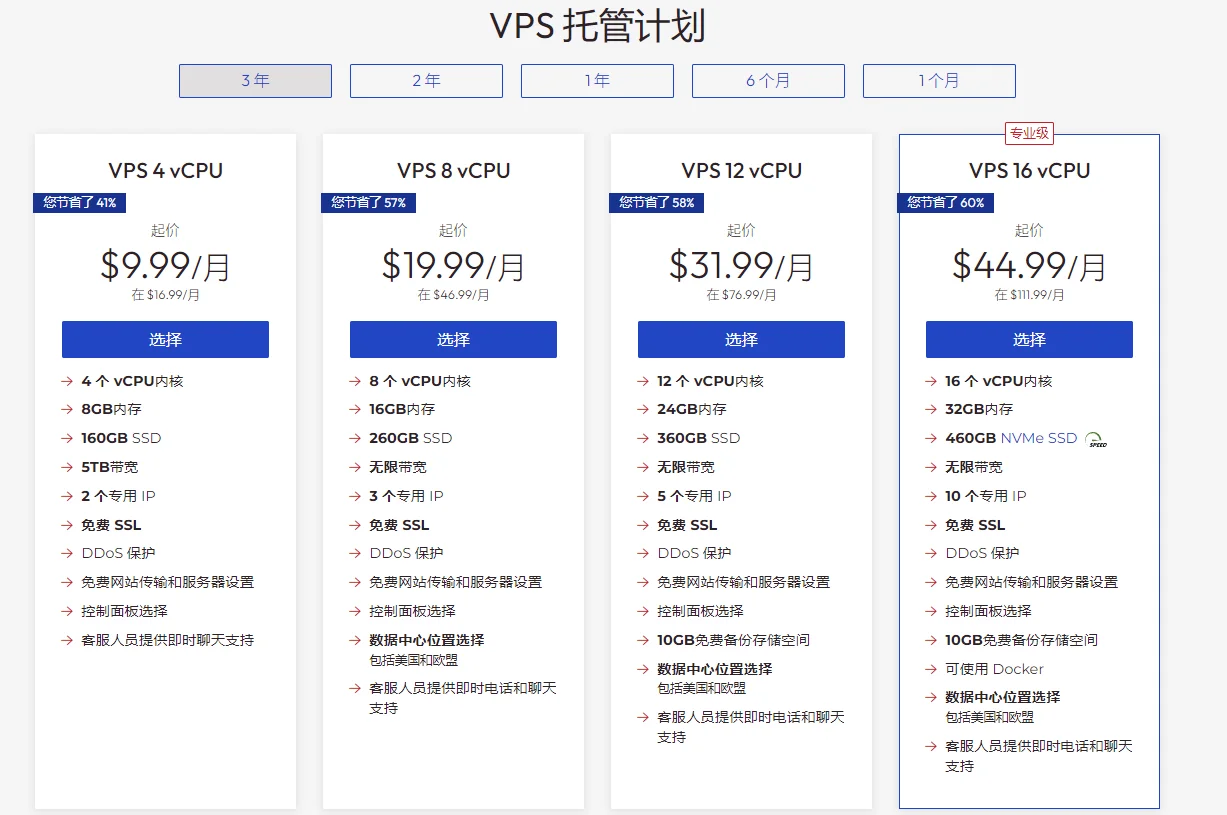
Task: Click the 8GB内存 feature
Action: click(x=114, y=409)
